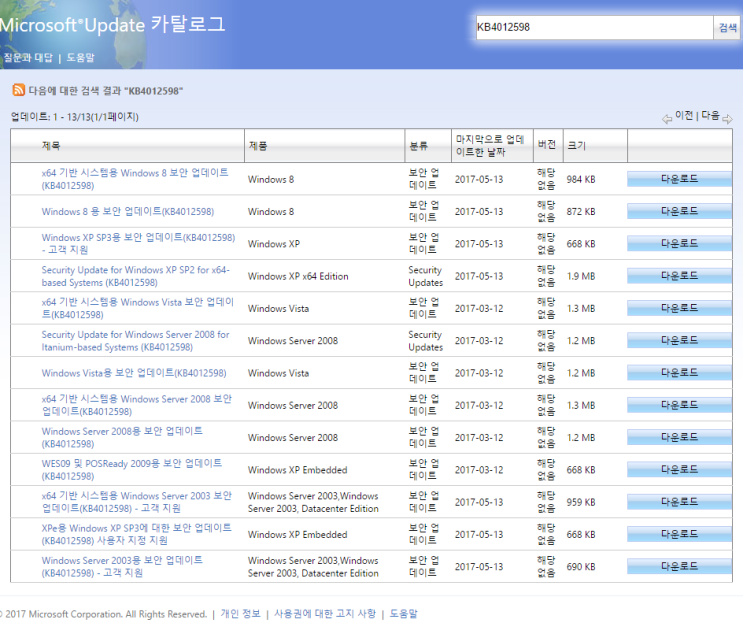Select the 984 KB size cell

pyautogui.click(x=581, y=180)
